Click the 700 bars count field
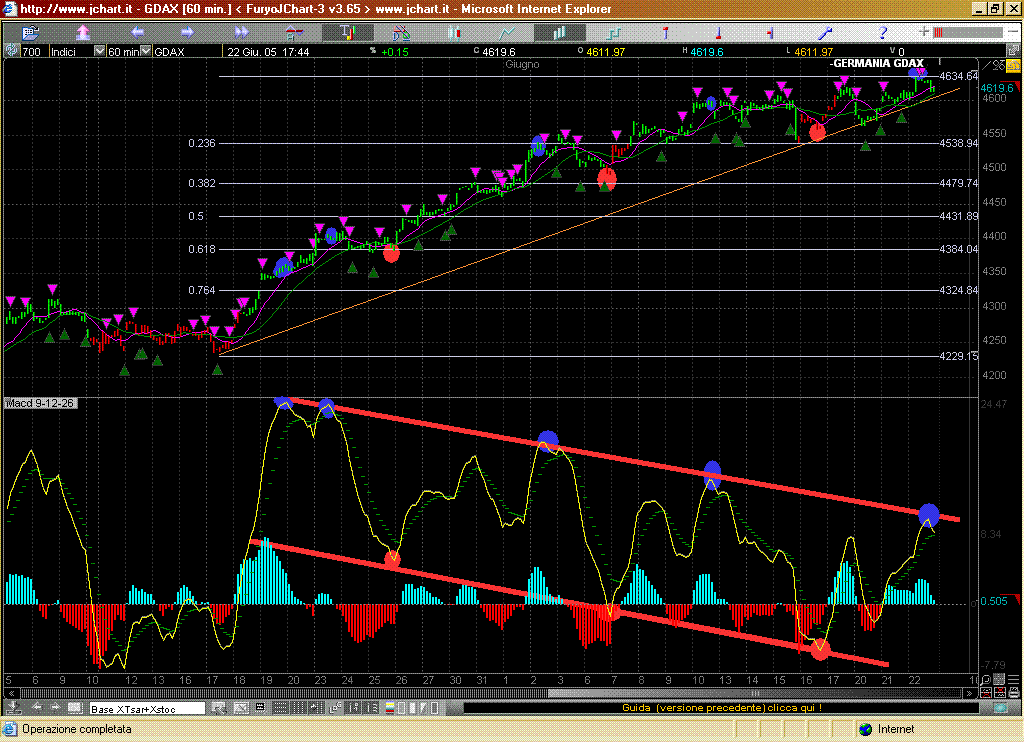This screenshot has height=742, width=1024. 31,51
